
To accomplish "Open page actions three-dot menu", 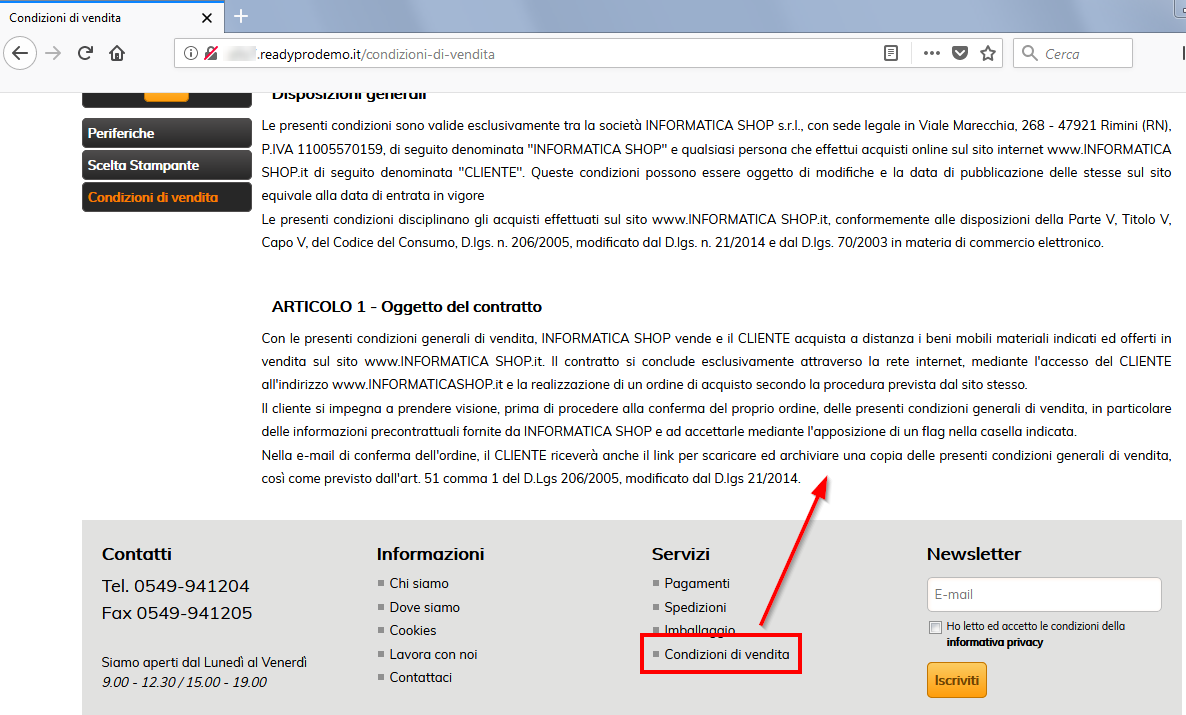I will coord(932,53).
